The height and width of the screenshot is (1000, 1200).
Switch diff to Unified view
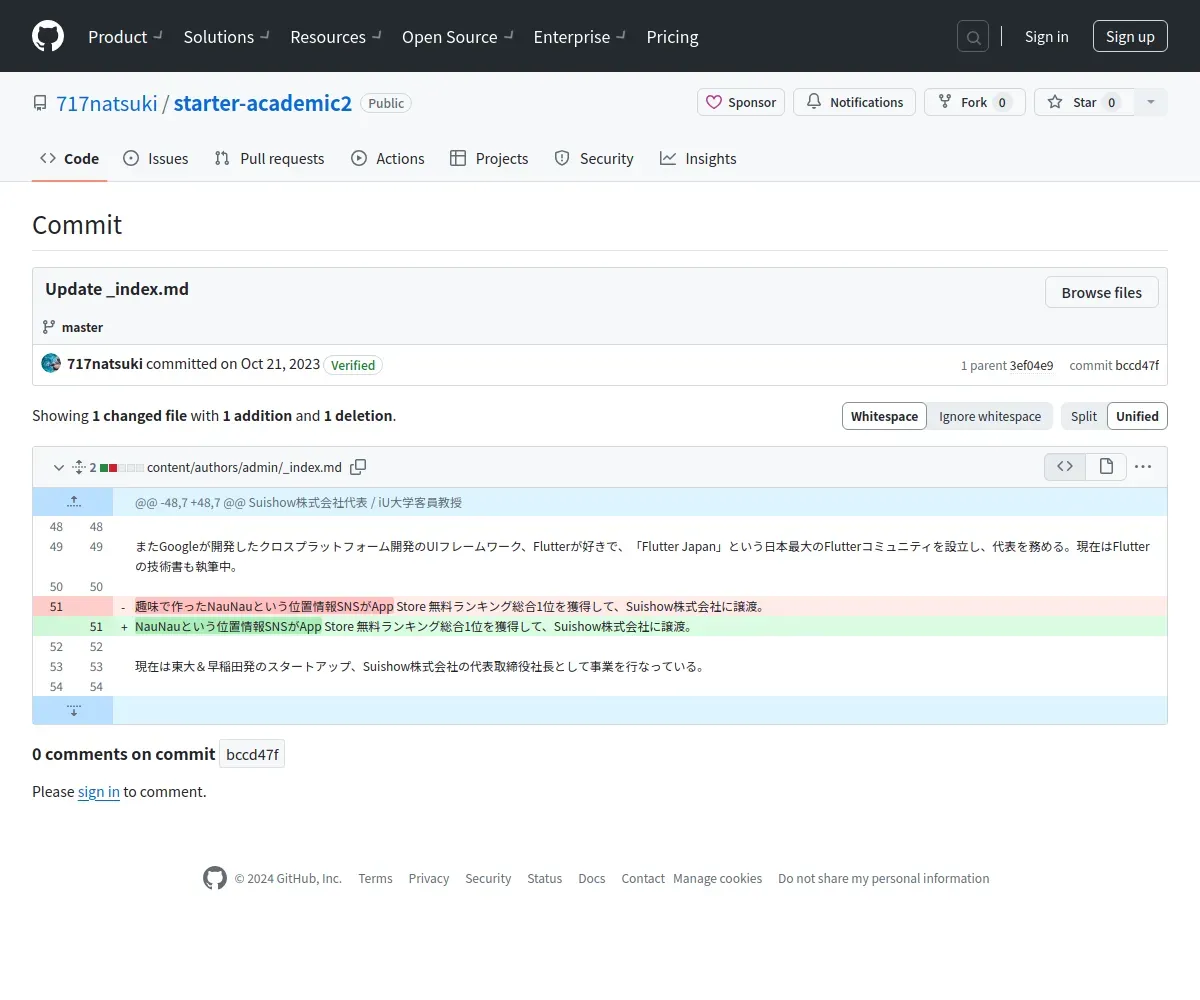(1137, 416)
